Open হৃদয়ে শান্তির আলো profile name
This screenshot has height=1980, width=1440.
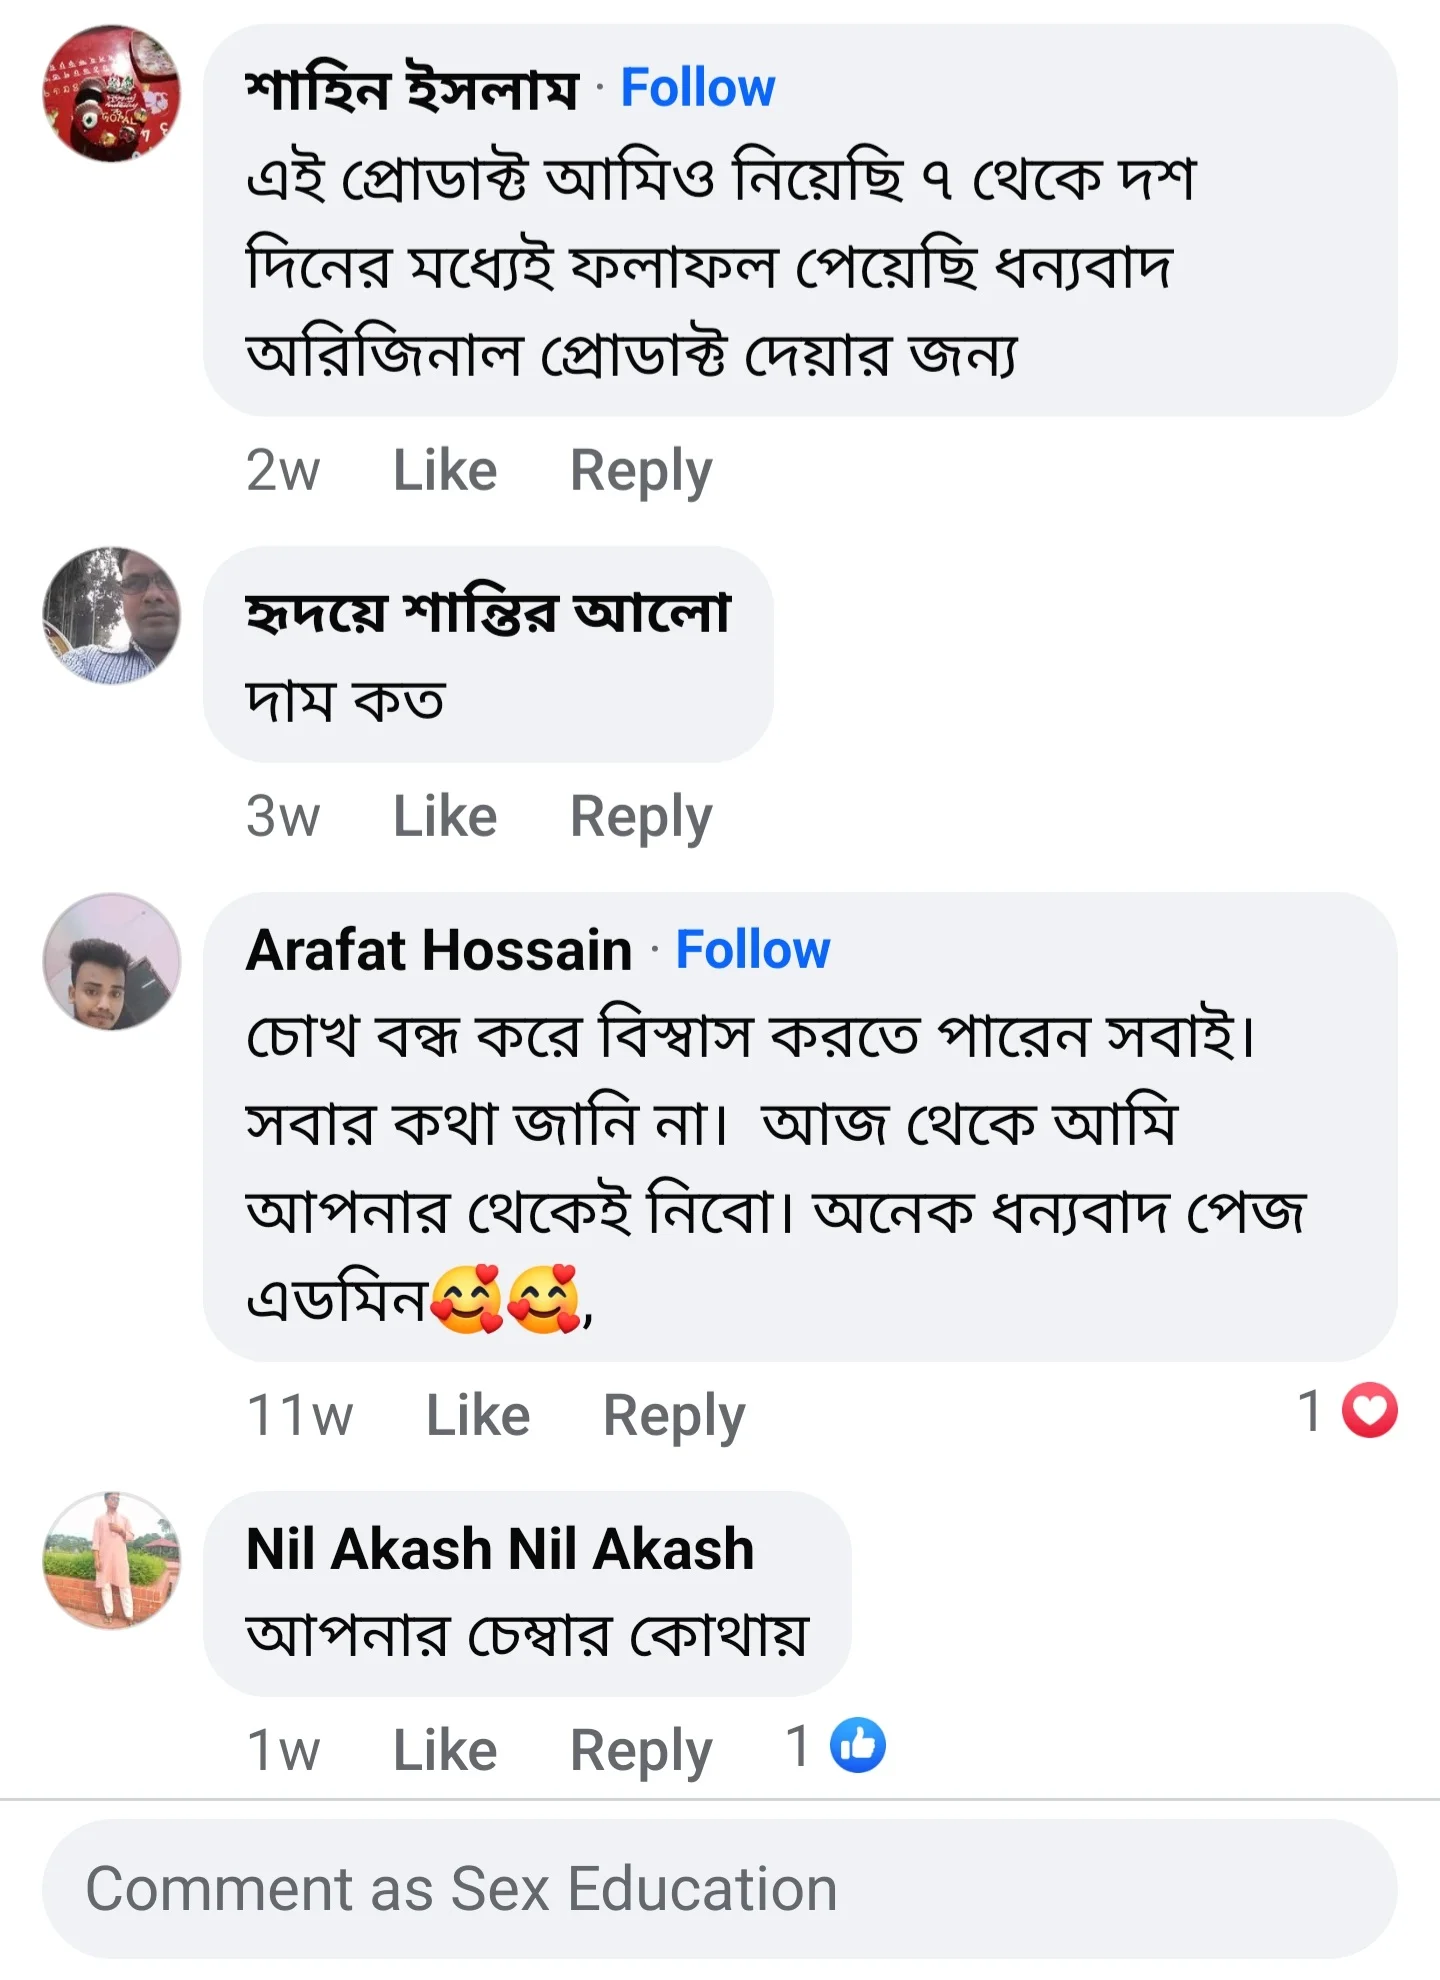click(x=488, y=611)
